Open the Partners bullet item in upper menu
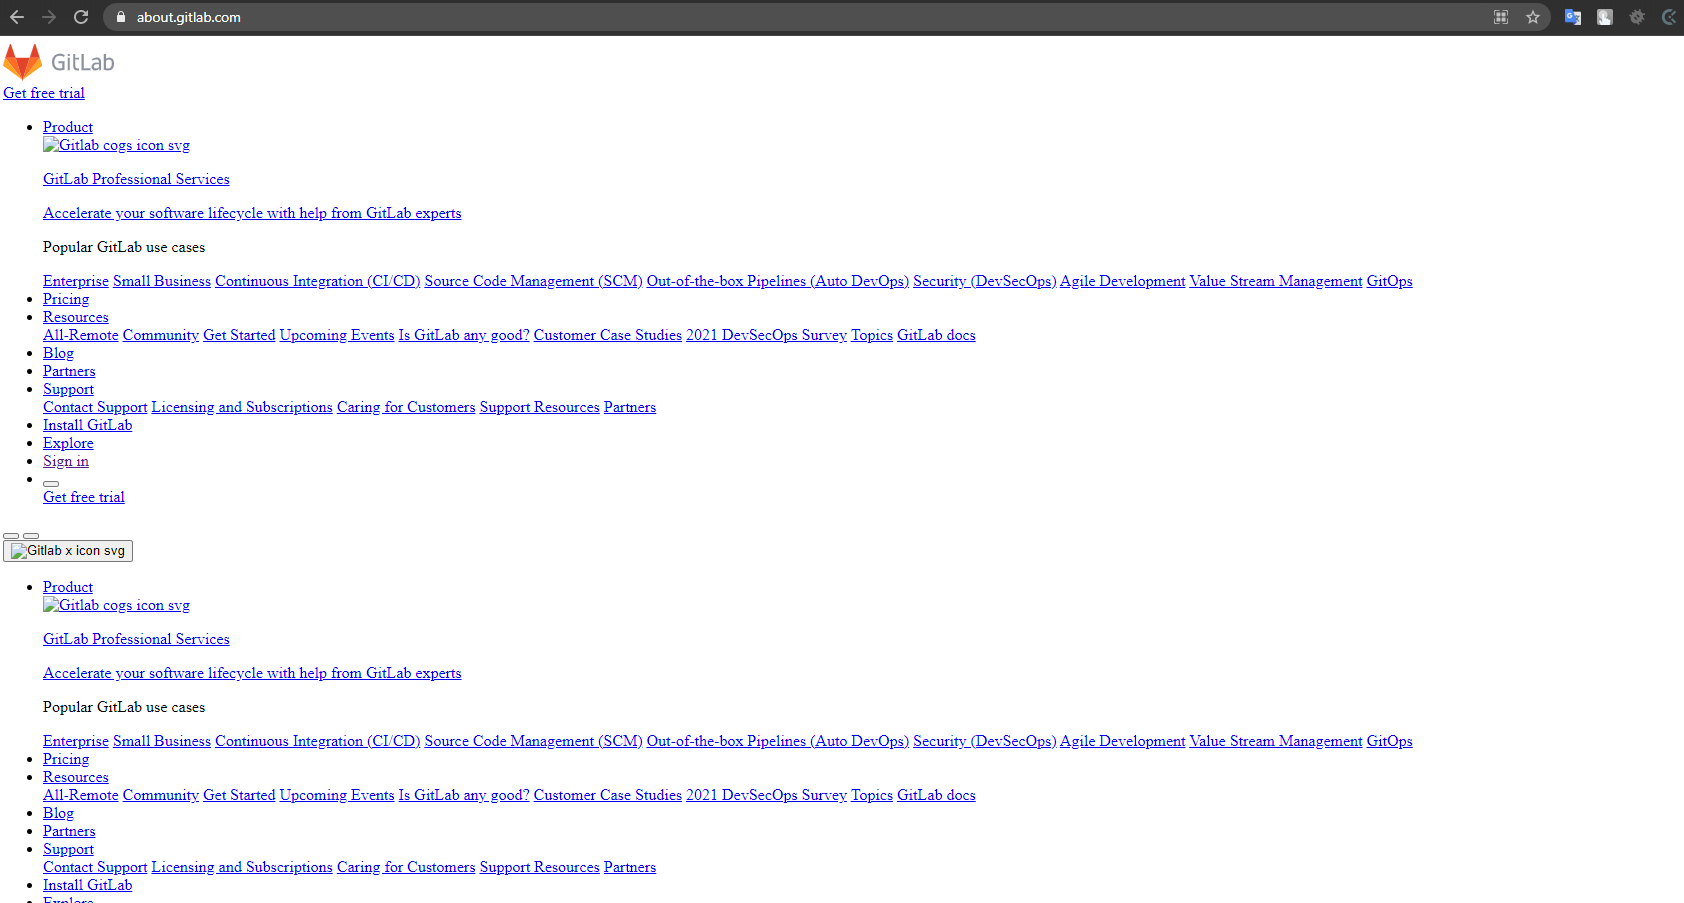 [69, 371]
